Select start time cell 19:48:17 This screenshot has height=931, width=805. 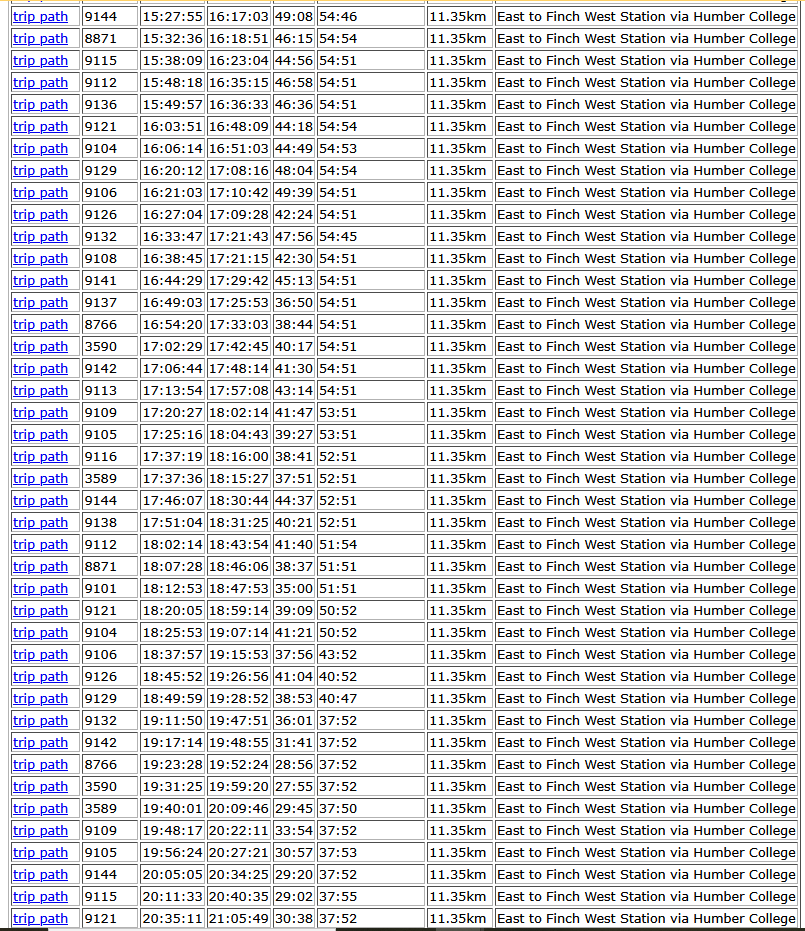coord(172,831)
